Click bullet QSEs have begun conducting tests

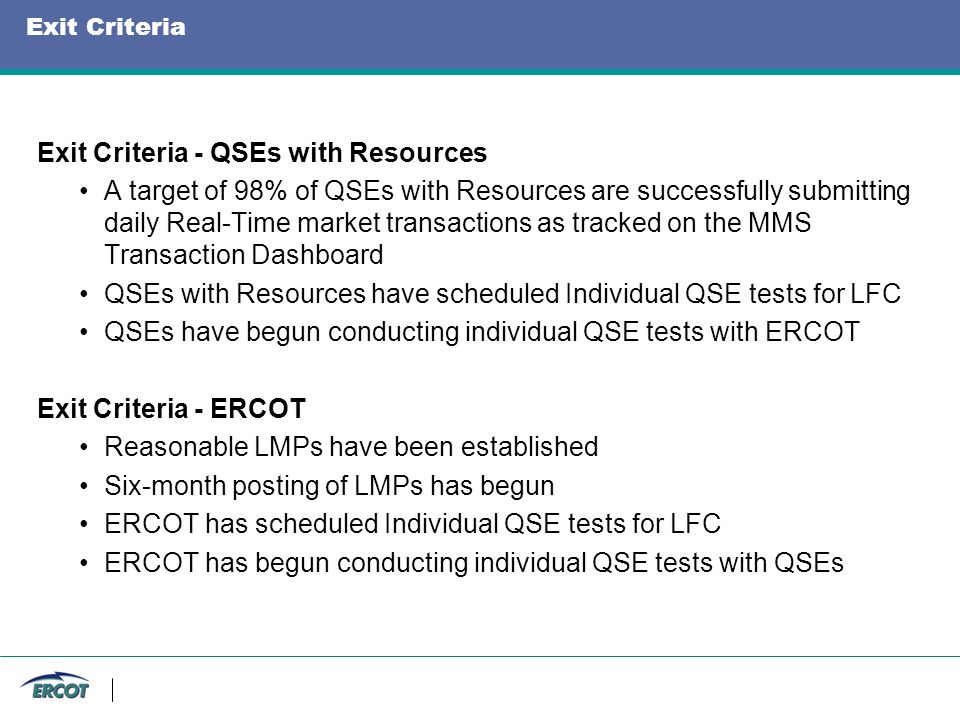click(x=482, y=332)
